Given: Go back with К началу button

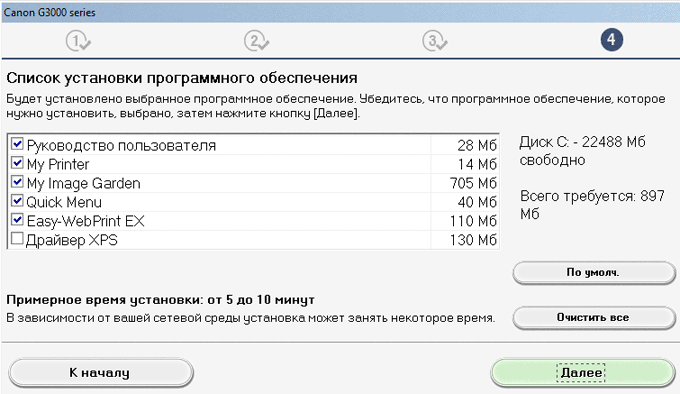Looking at the screenshot, I should click(x=101, y=372).
